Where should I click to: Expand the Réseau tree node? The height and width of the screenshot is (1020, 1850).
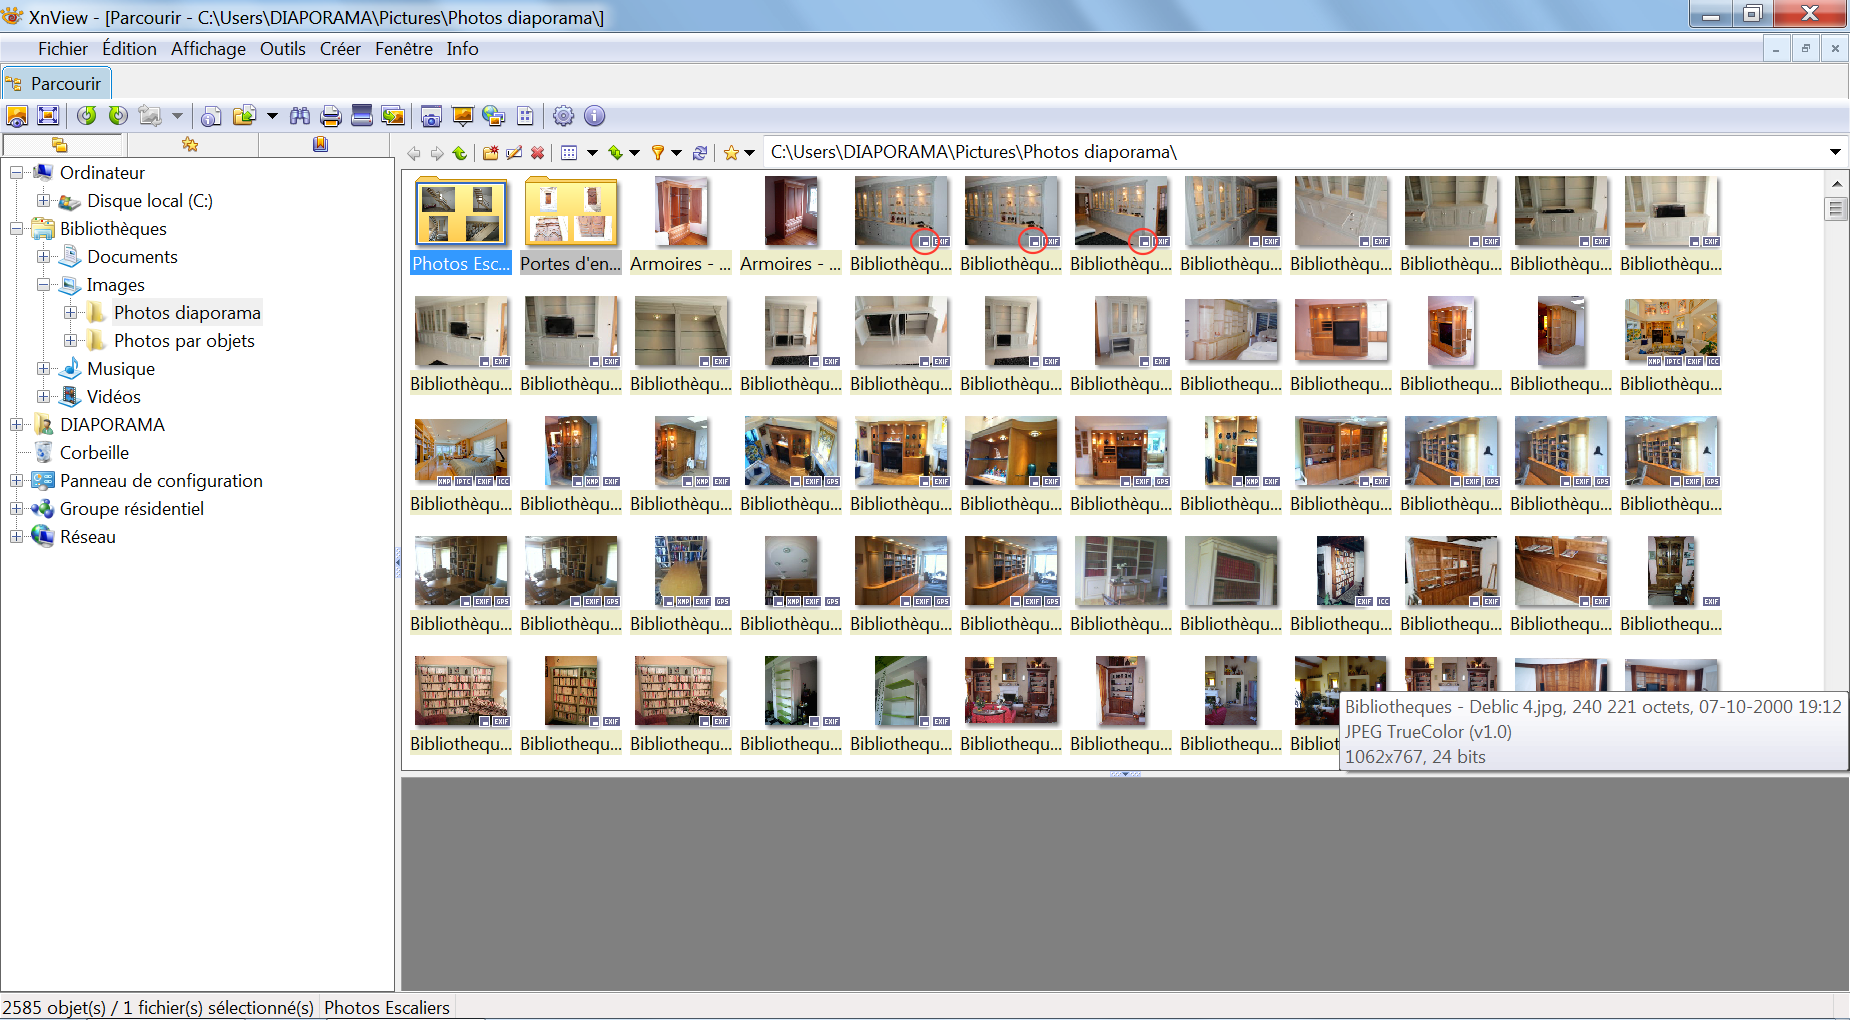tap(16, 537)
